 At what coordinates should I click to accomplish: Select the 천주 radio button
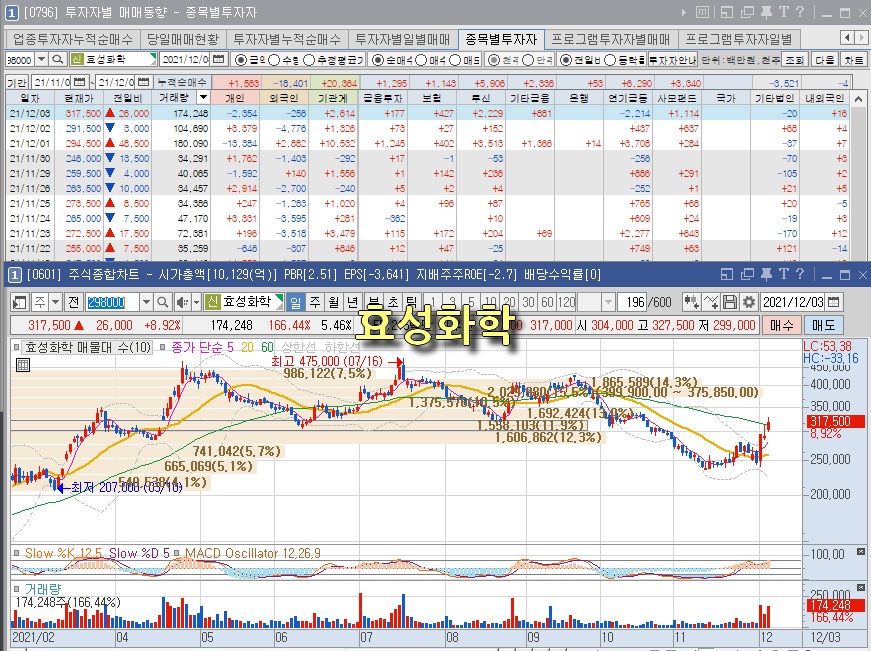(494, 59)
